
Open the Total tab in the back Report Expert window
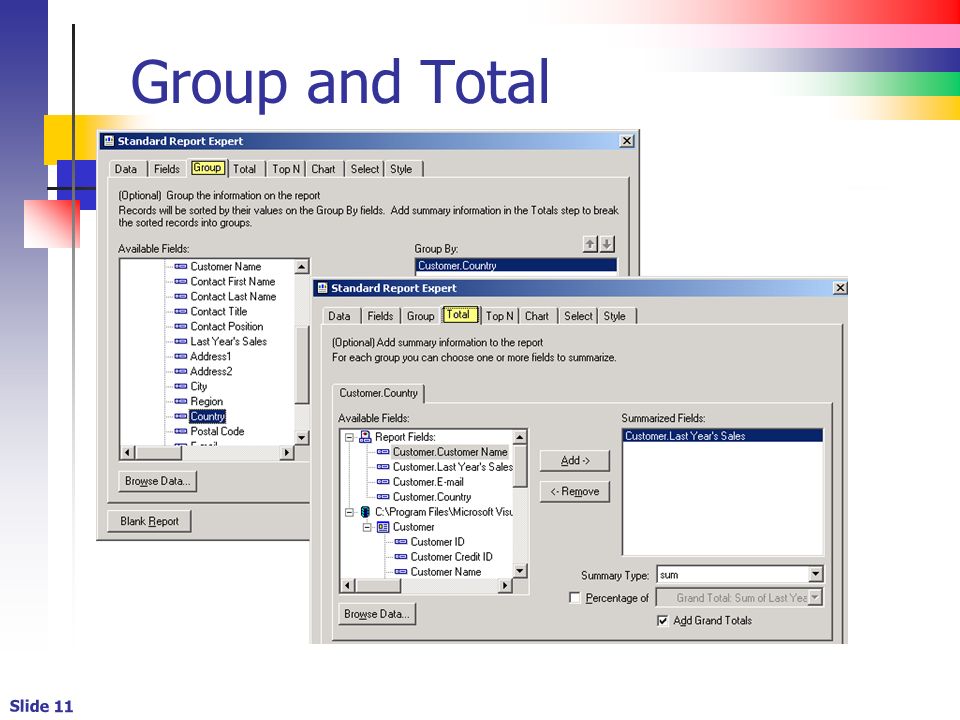pos(244,169)
